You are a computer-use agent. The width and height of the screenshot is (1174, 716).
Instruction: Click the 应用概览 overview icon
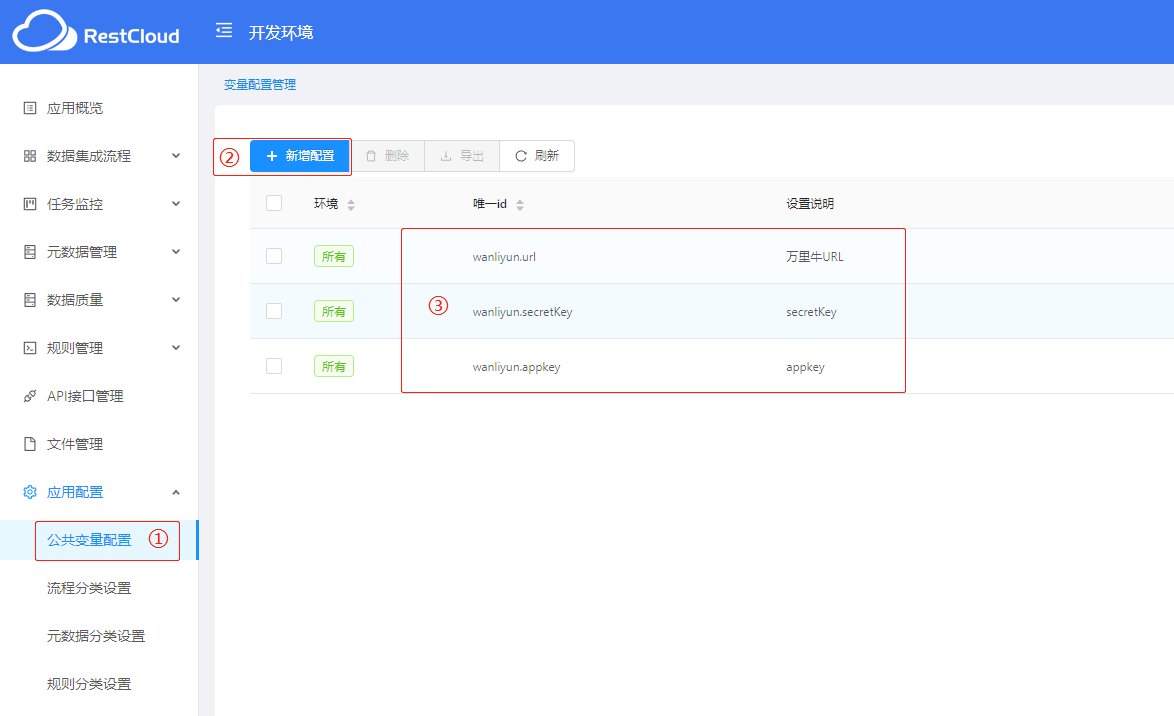(x=30, y=108)
